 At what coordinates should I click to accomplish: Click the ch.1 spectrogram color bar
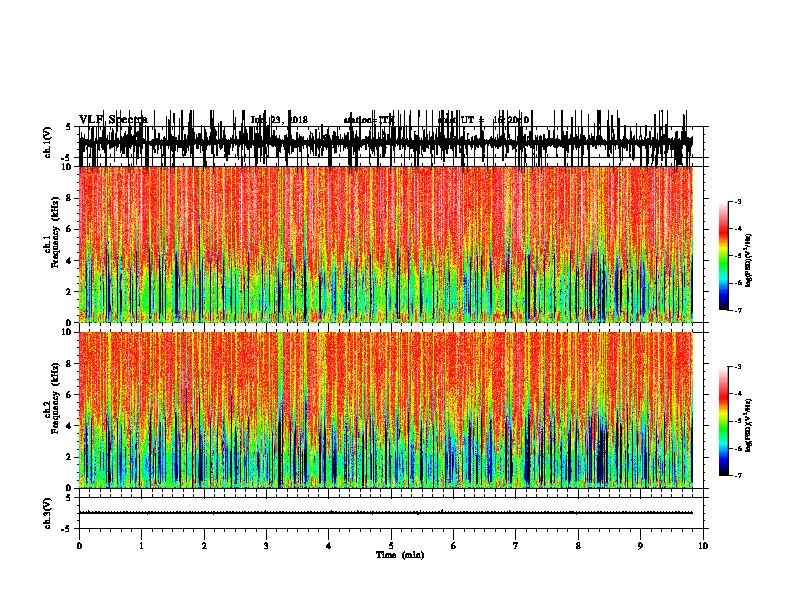[x=724, y=256]
